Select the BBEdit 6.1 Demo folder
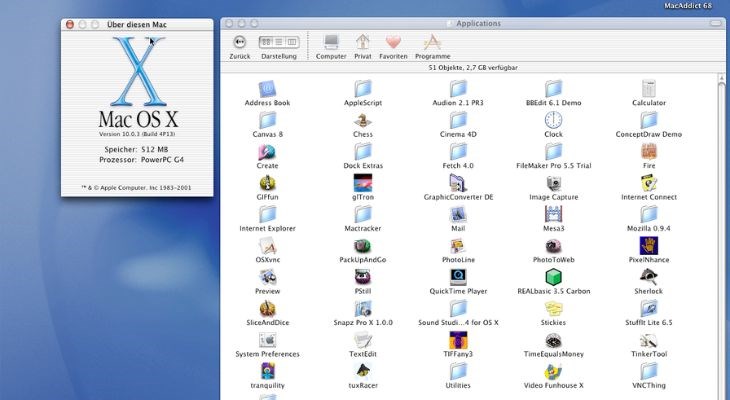Image resolution: width=730 pixels, height=400 pixels. click(x=554, y=88)
